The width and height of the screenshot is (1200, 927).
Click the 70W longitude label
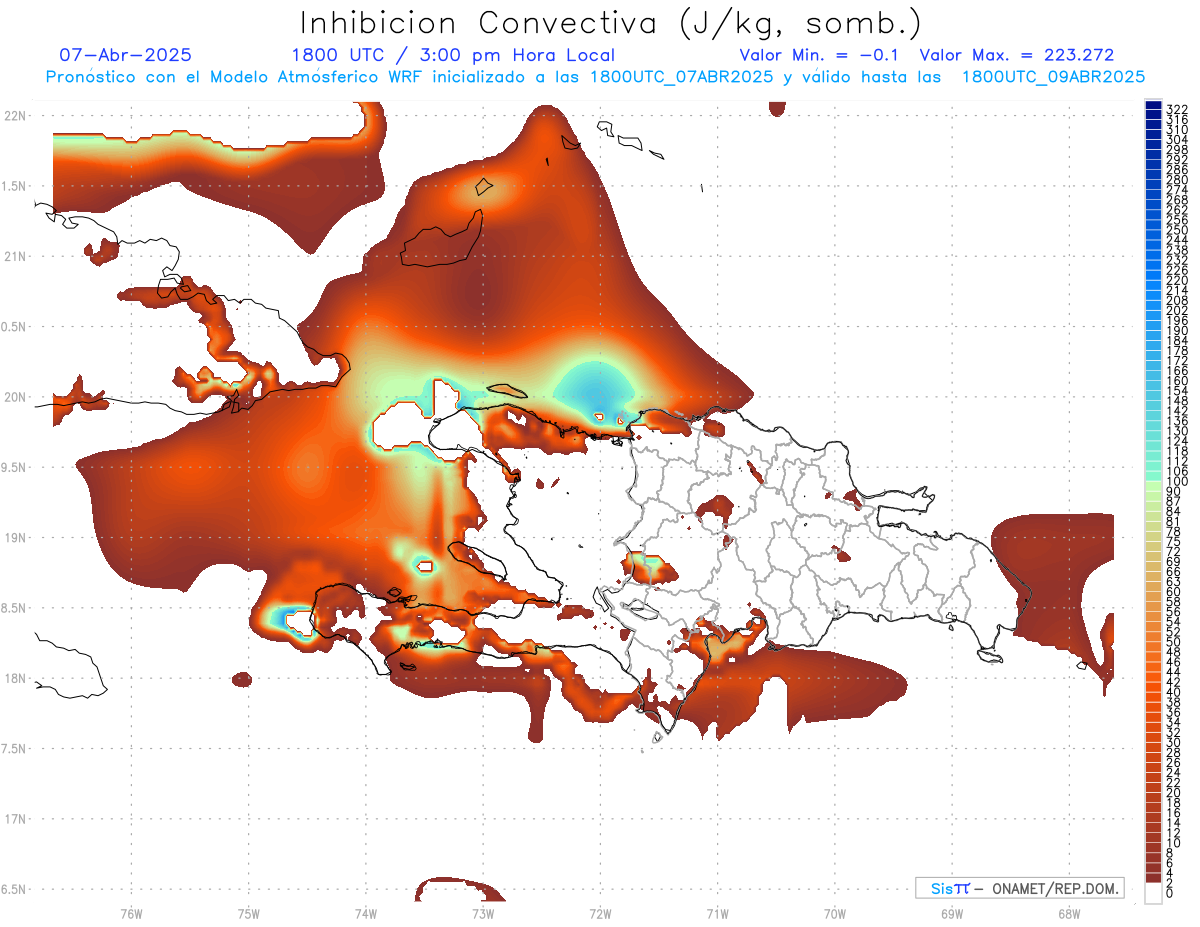coord(835,913)
